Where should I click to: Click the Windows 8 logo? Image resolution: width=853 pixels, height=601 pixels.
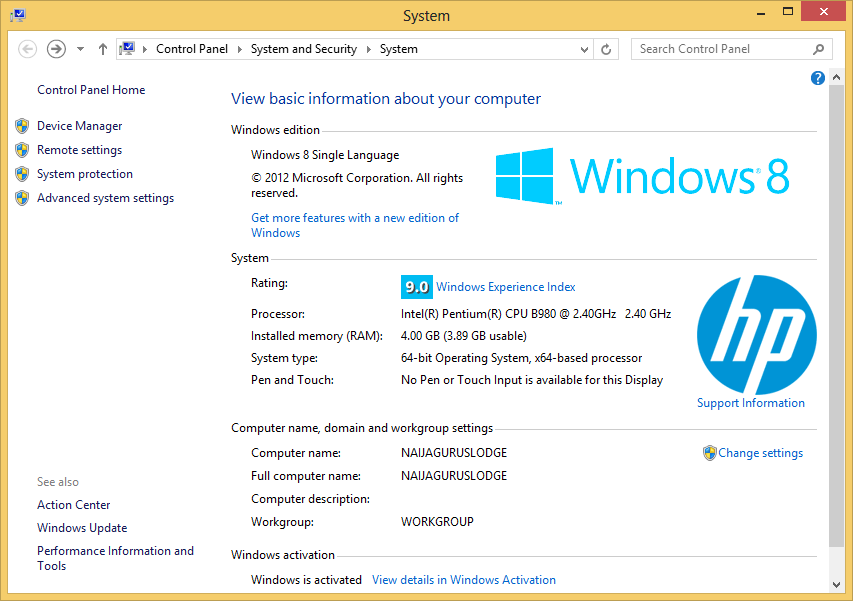[642, 176]
